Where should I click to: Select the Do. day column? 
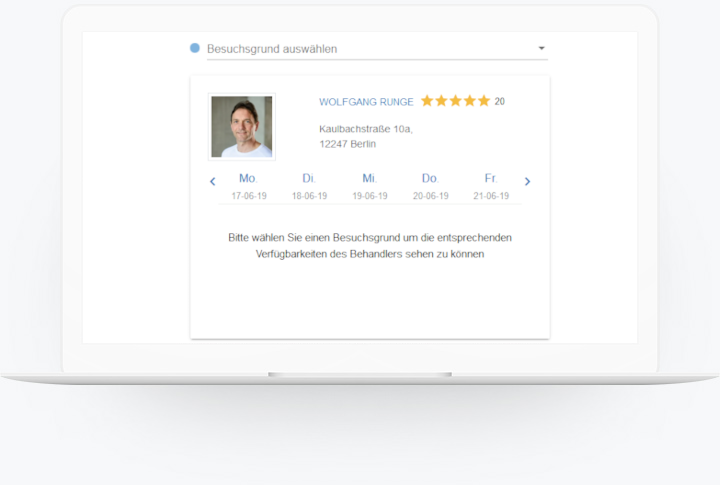430,178
